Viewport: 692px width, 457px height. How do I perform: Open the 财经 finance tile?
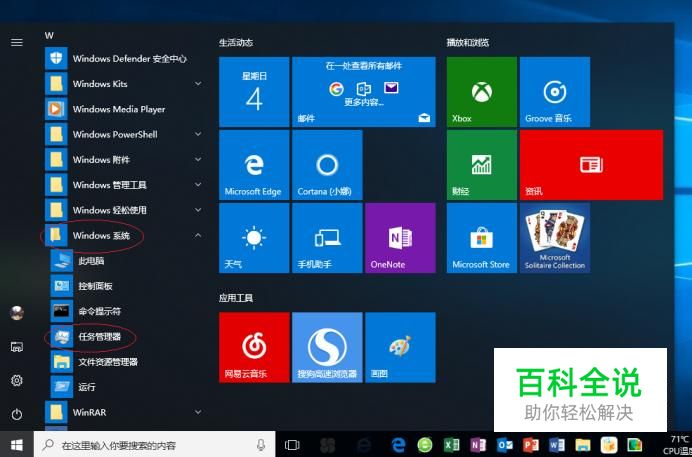click(481, 165)
